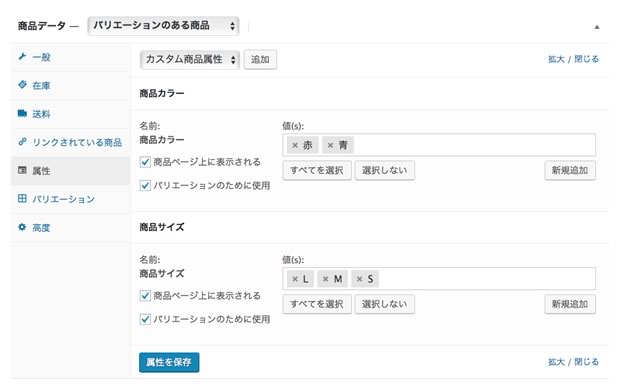Click the tag icon beside 在庫

pos(22,85)
